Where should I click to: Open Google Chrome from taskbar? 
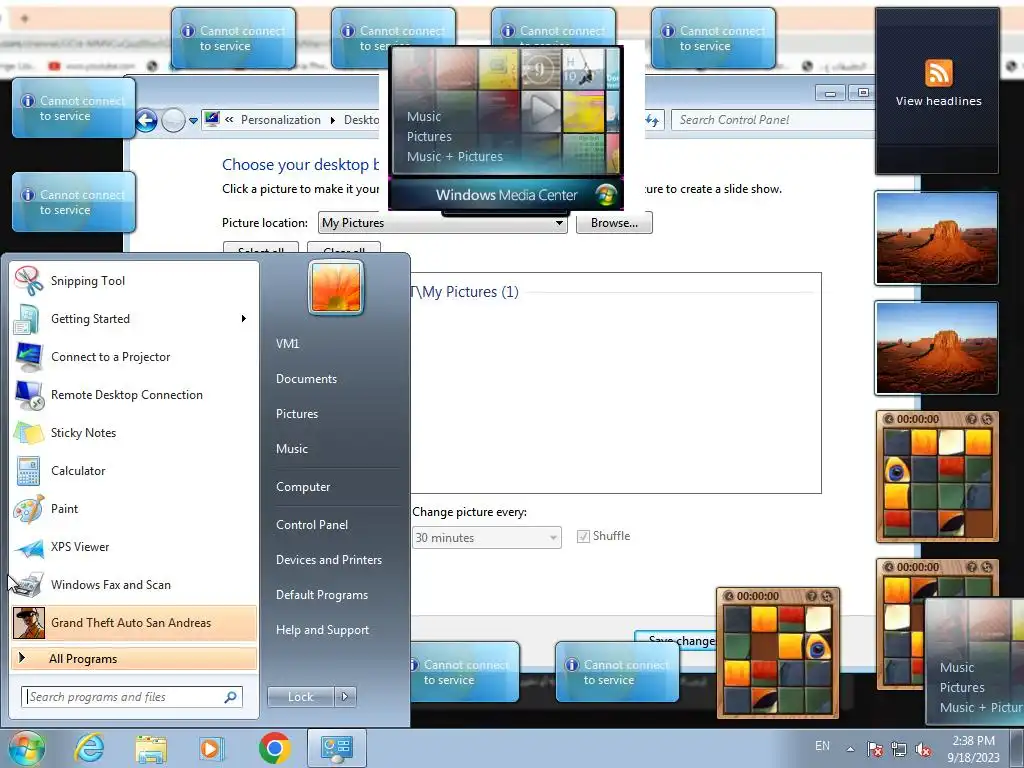point(274,748)
